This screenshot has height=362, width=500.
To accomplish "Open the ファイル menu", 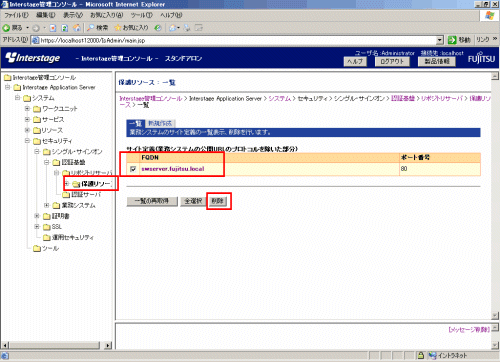I will point(16,15).
